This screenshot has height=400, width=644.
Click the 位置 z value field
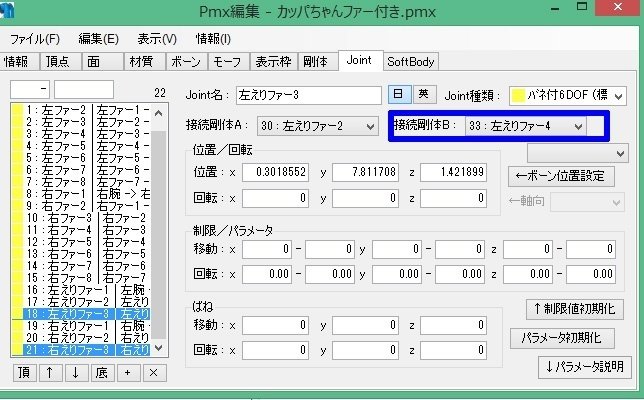(453, 172)
